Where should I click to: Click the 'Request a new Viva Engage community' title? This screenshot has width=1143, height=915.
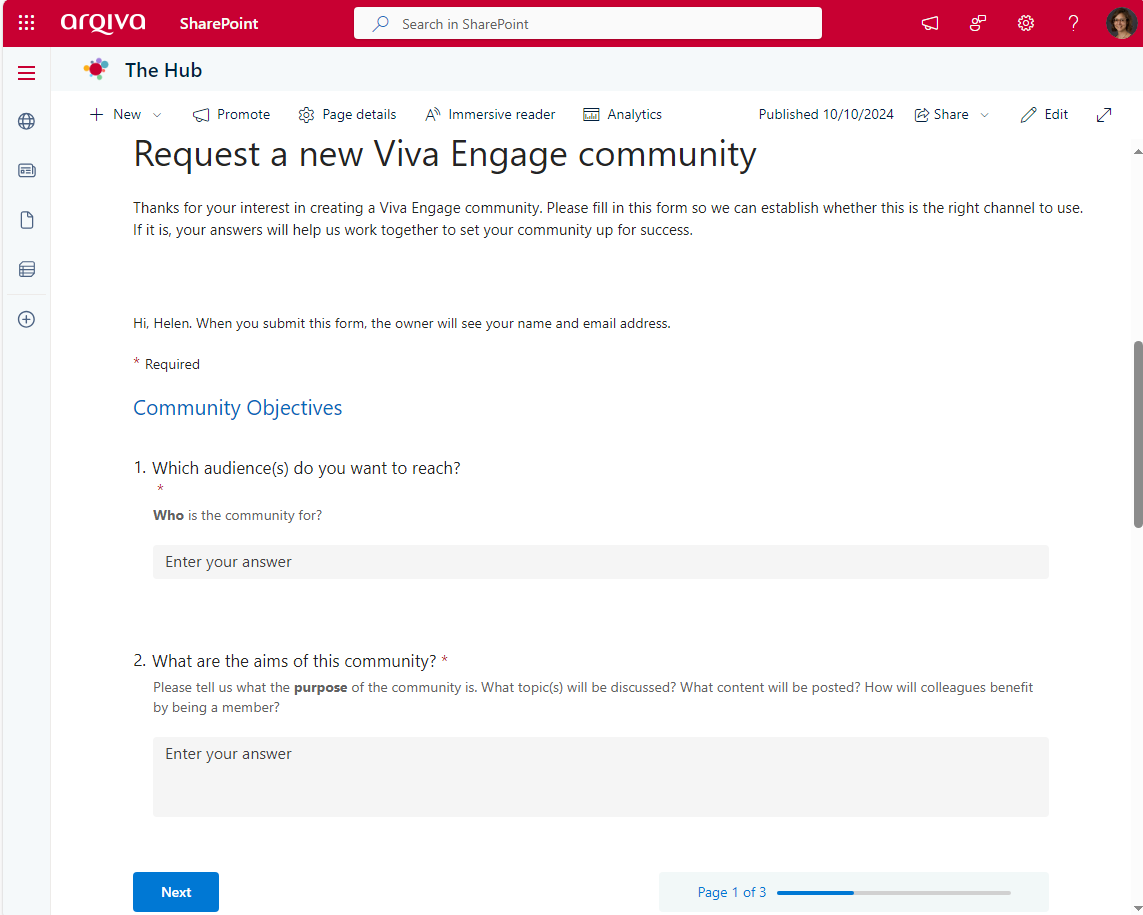click(445, 155)
